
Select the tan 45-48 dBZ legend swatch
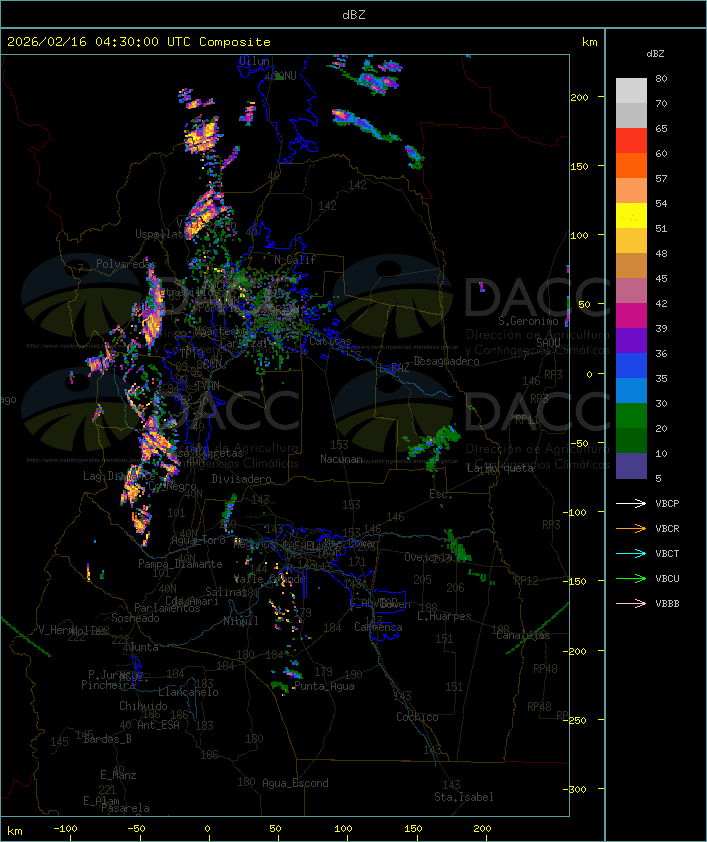point(631,266)
